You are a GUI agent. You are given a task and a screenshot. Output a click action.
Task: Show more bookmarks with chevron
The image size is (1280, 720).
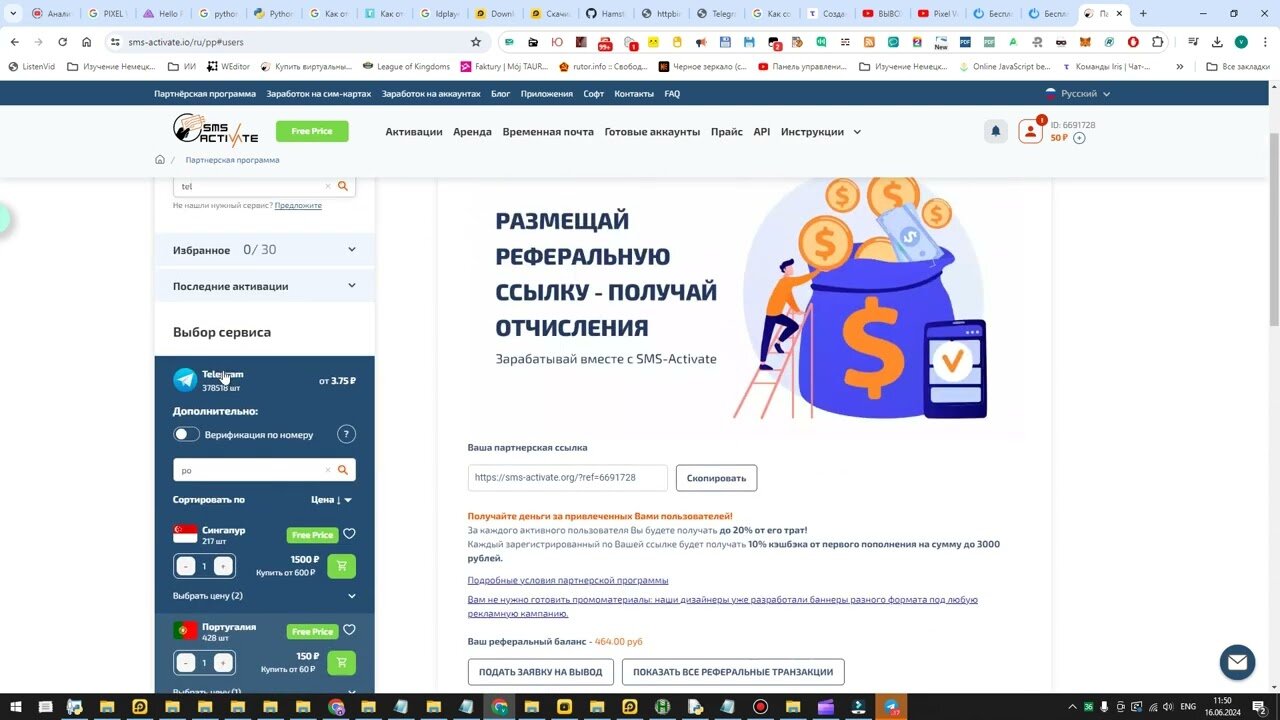(x=1180, y=67)
